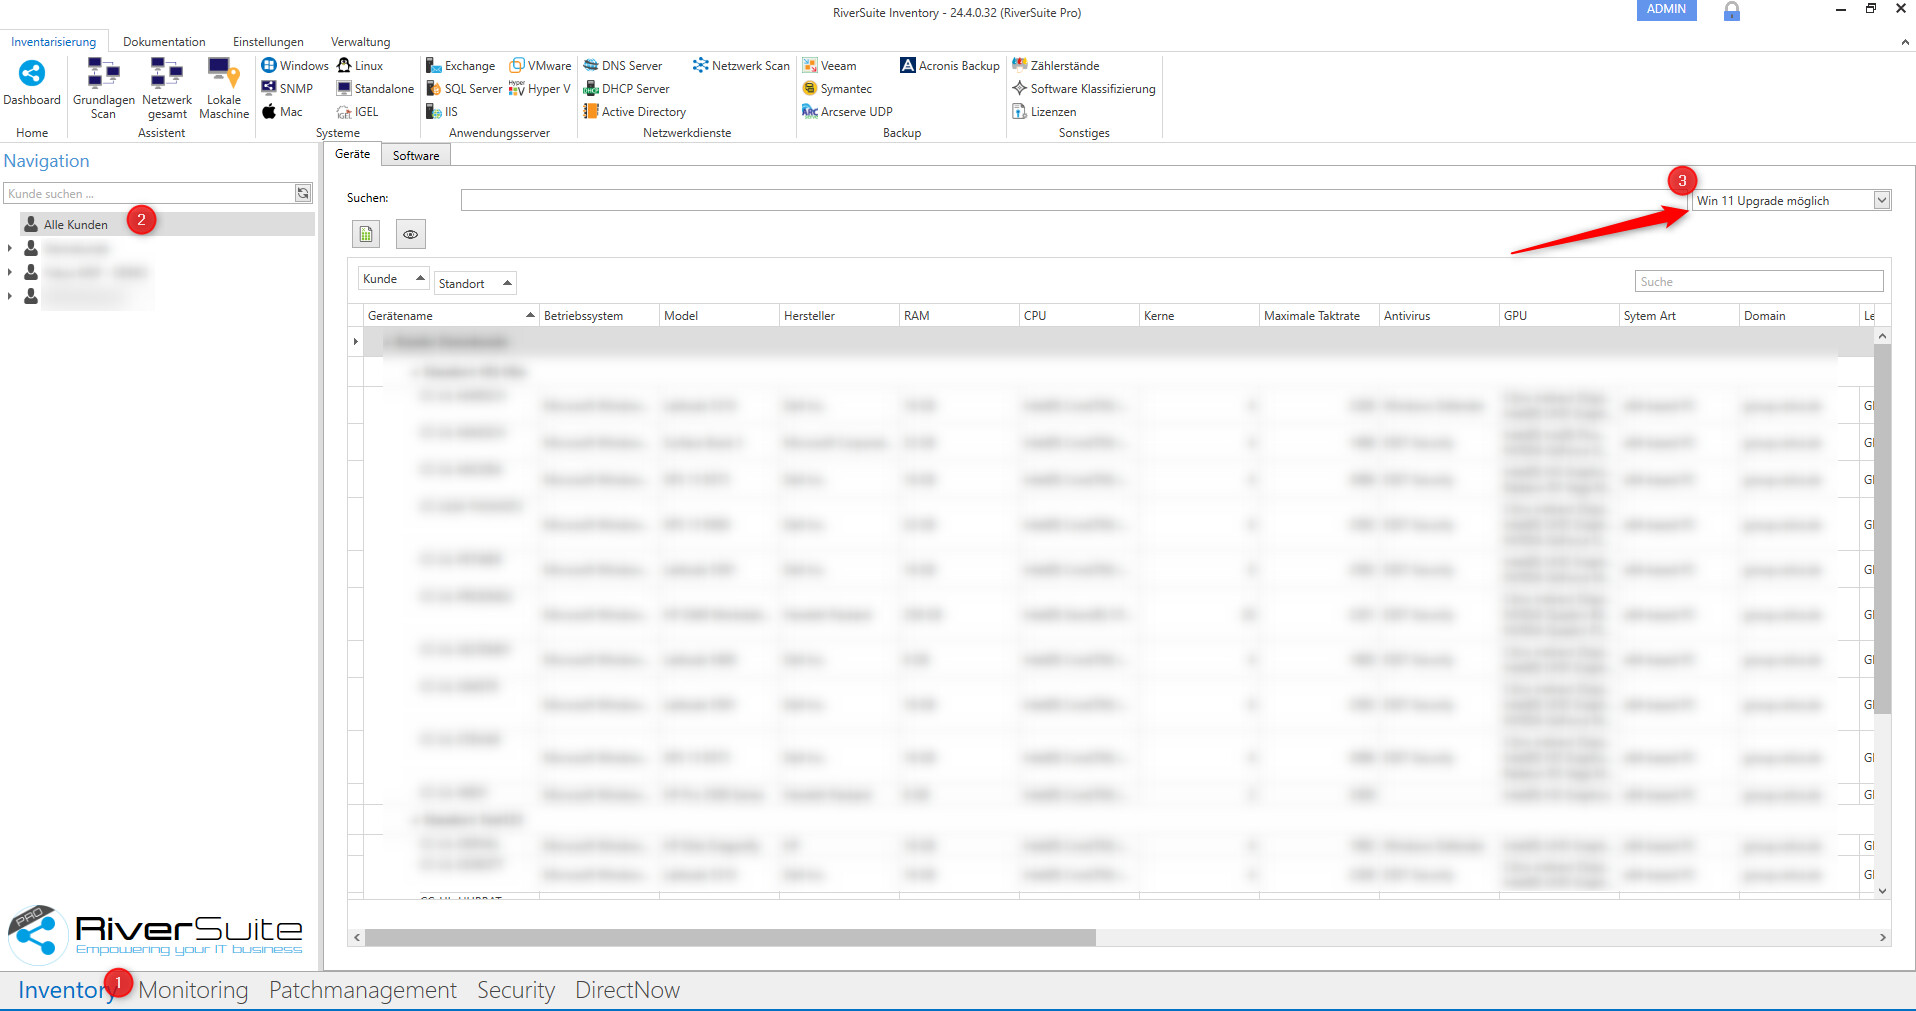Open the Einstellungen ribbon tab

click(x=268, y=42)
